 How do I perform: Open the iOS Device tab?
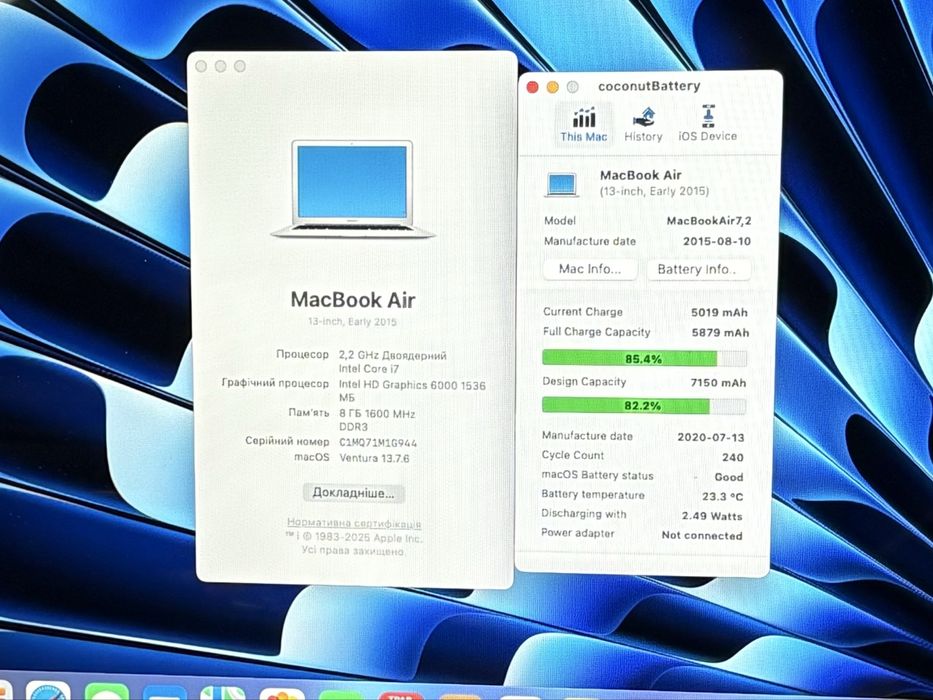click(707, 124)
